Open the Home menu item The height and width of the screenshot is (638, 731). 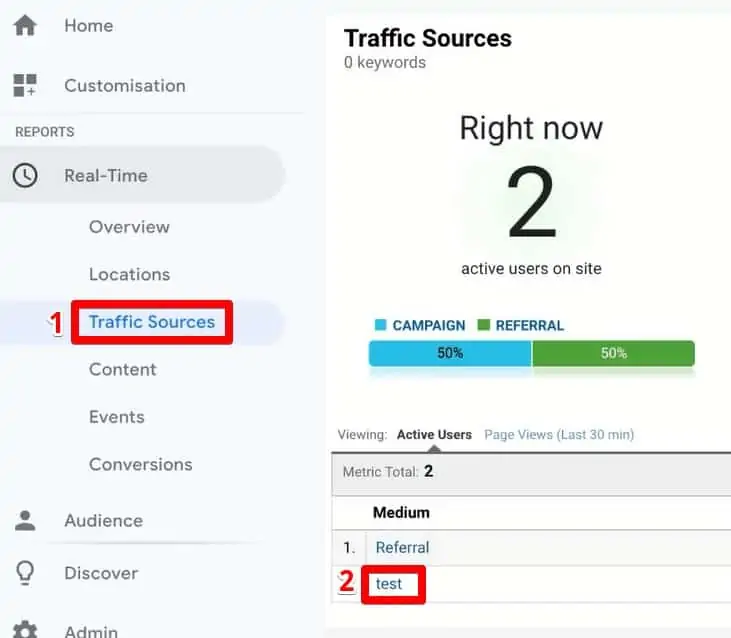(89, 26)
